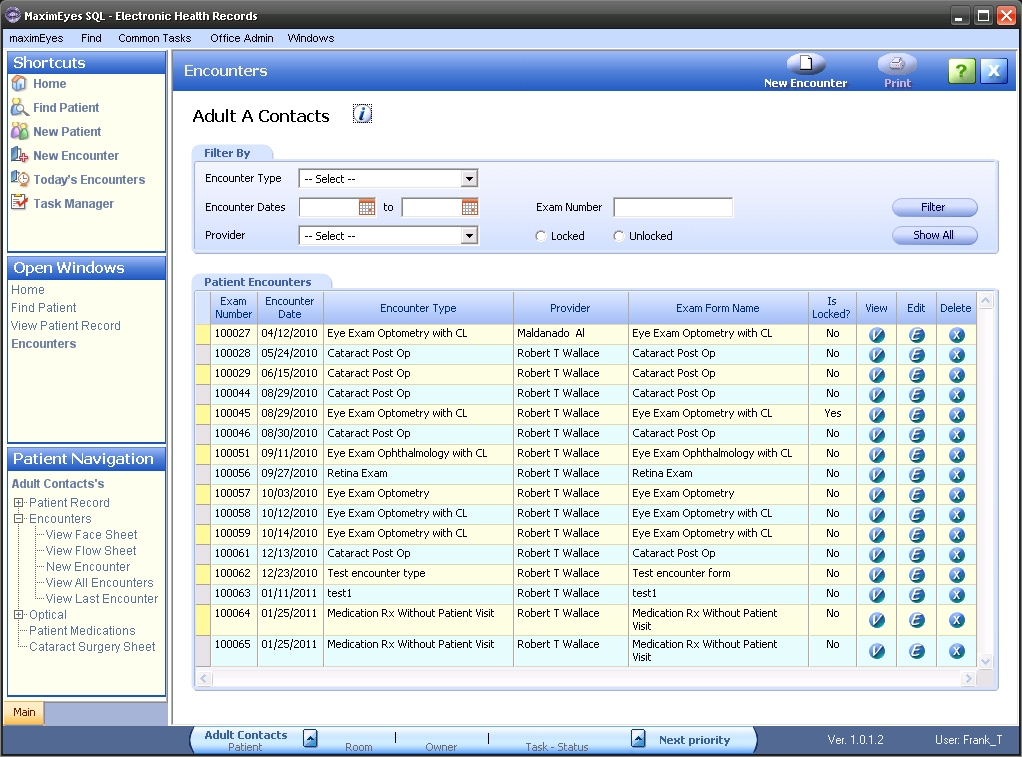Screen dimensions: 1022x757
Task: Click the up arrow beside Adult Contacts patient
Action: 311,738
